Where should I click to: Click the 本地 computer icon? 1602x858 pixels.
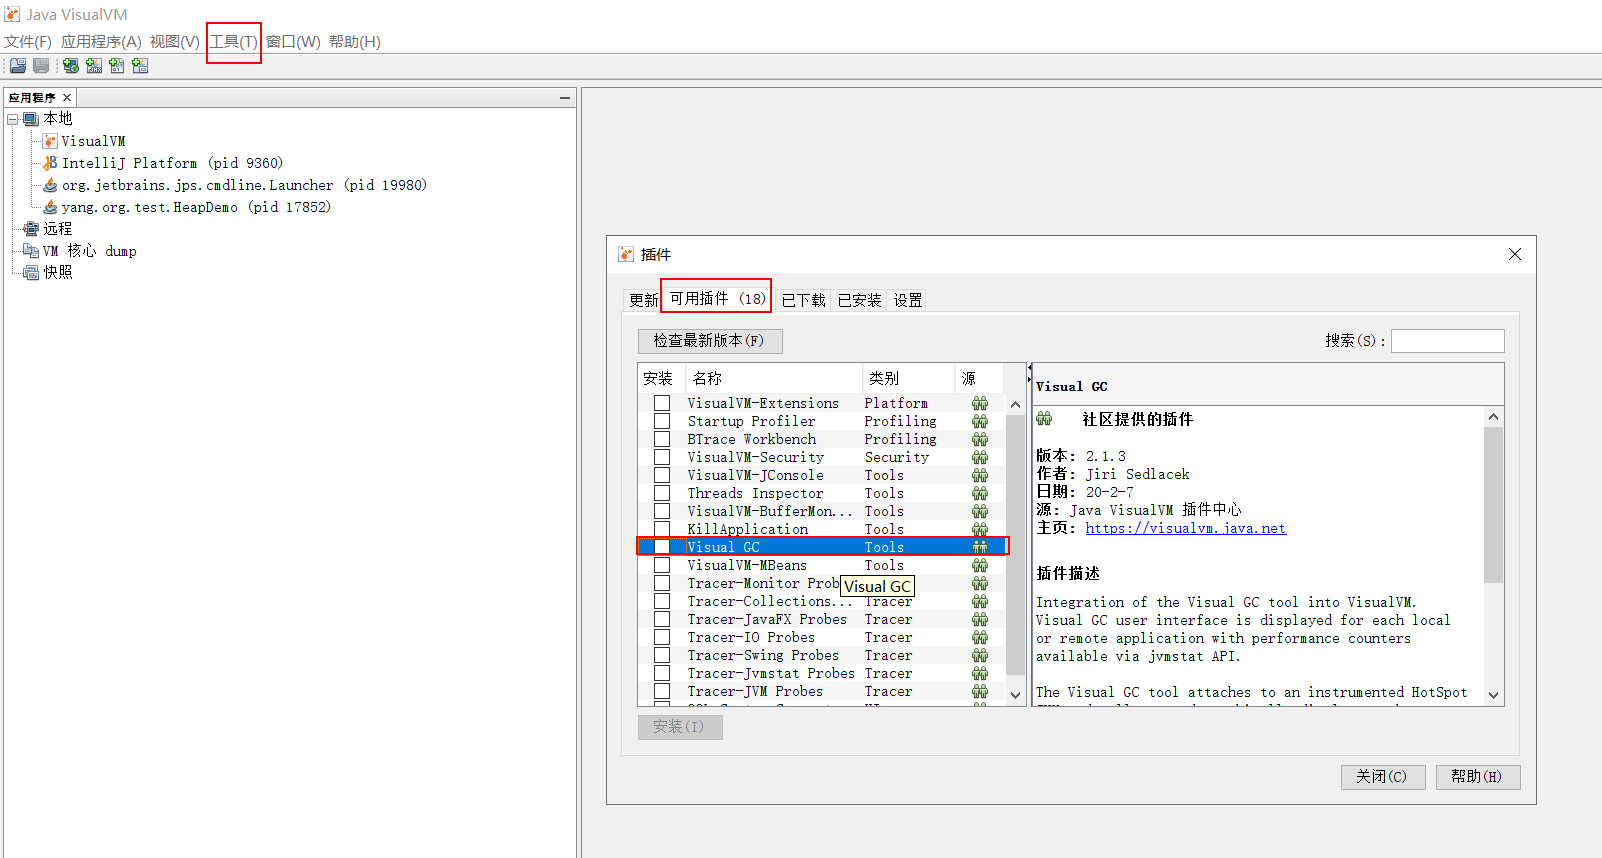(31, 119)
